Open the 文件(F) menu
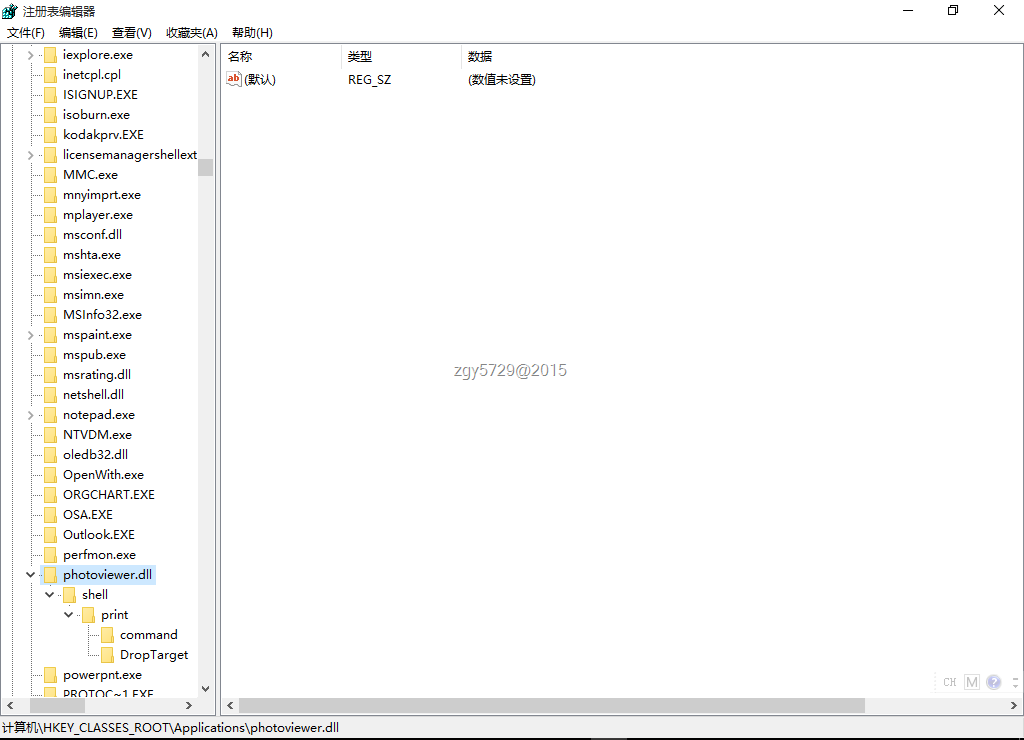Image resolution: width=1024 pixels, height=740 pixels. (x=26, y=33)
